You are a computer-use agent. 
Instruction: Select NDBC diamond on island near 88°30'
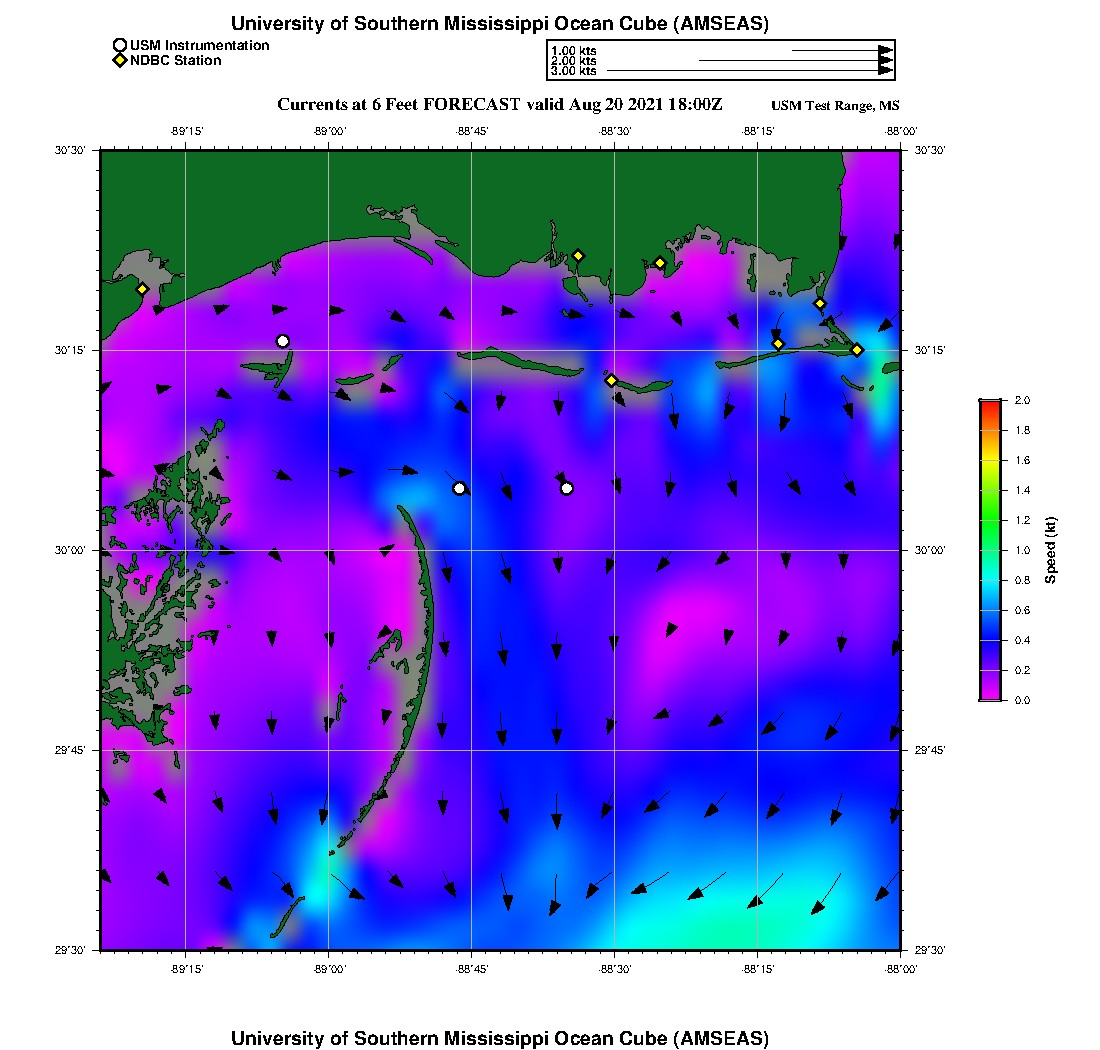tap(611, 380)
